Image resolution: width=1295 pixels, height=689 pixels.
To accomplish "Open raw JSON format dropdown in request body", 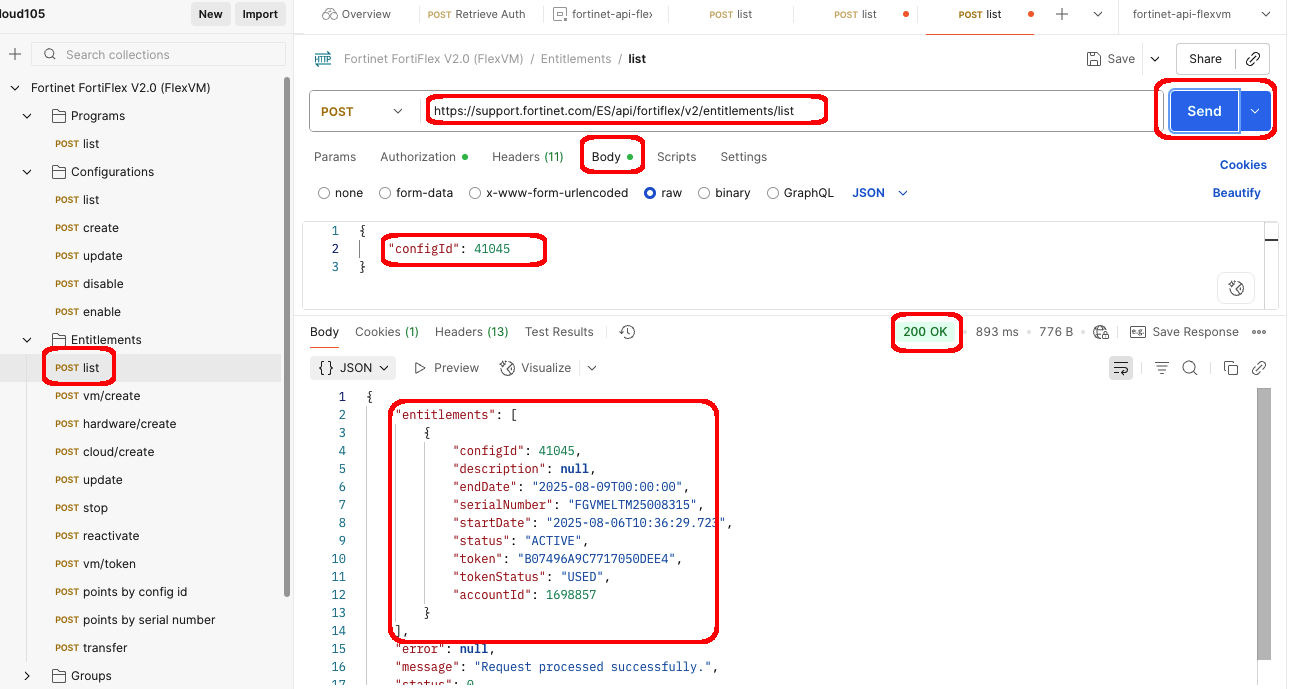I will (880, 193).
